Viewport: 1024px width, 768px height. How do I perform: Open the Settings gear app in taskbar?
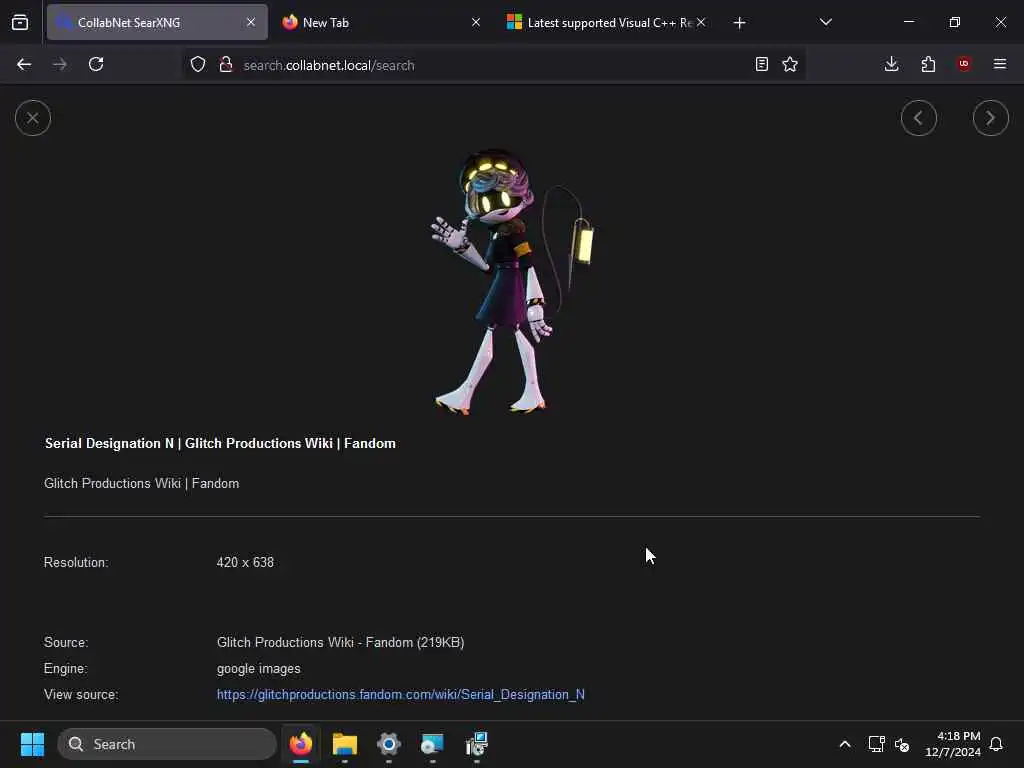coord(388,744)
